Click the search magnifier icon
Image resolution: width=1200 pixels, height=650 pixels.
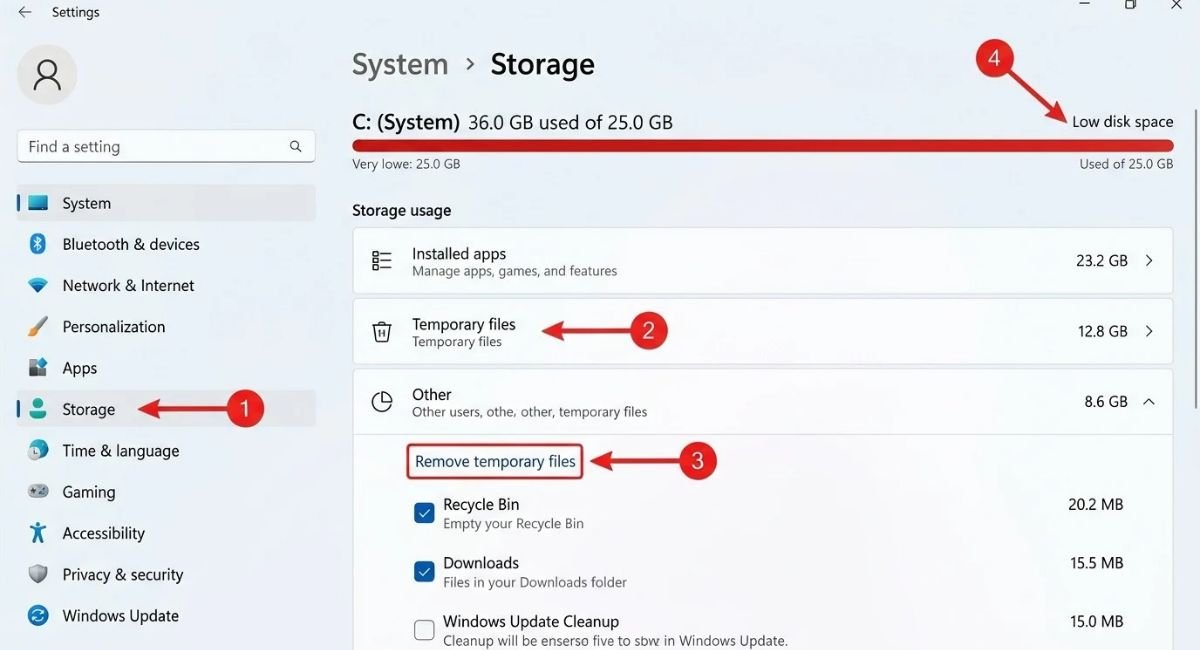[296, 146]
